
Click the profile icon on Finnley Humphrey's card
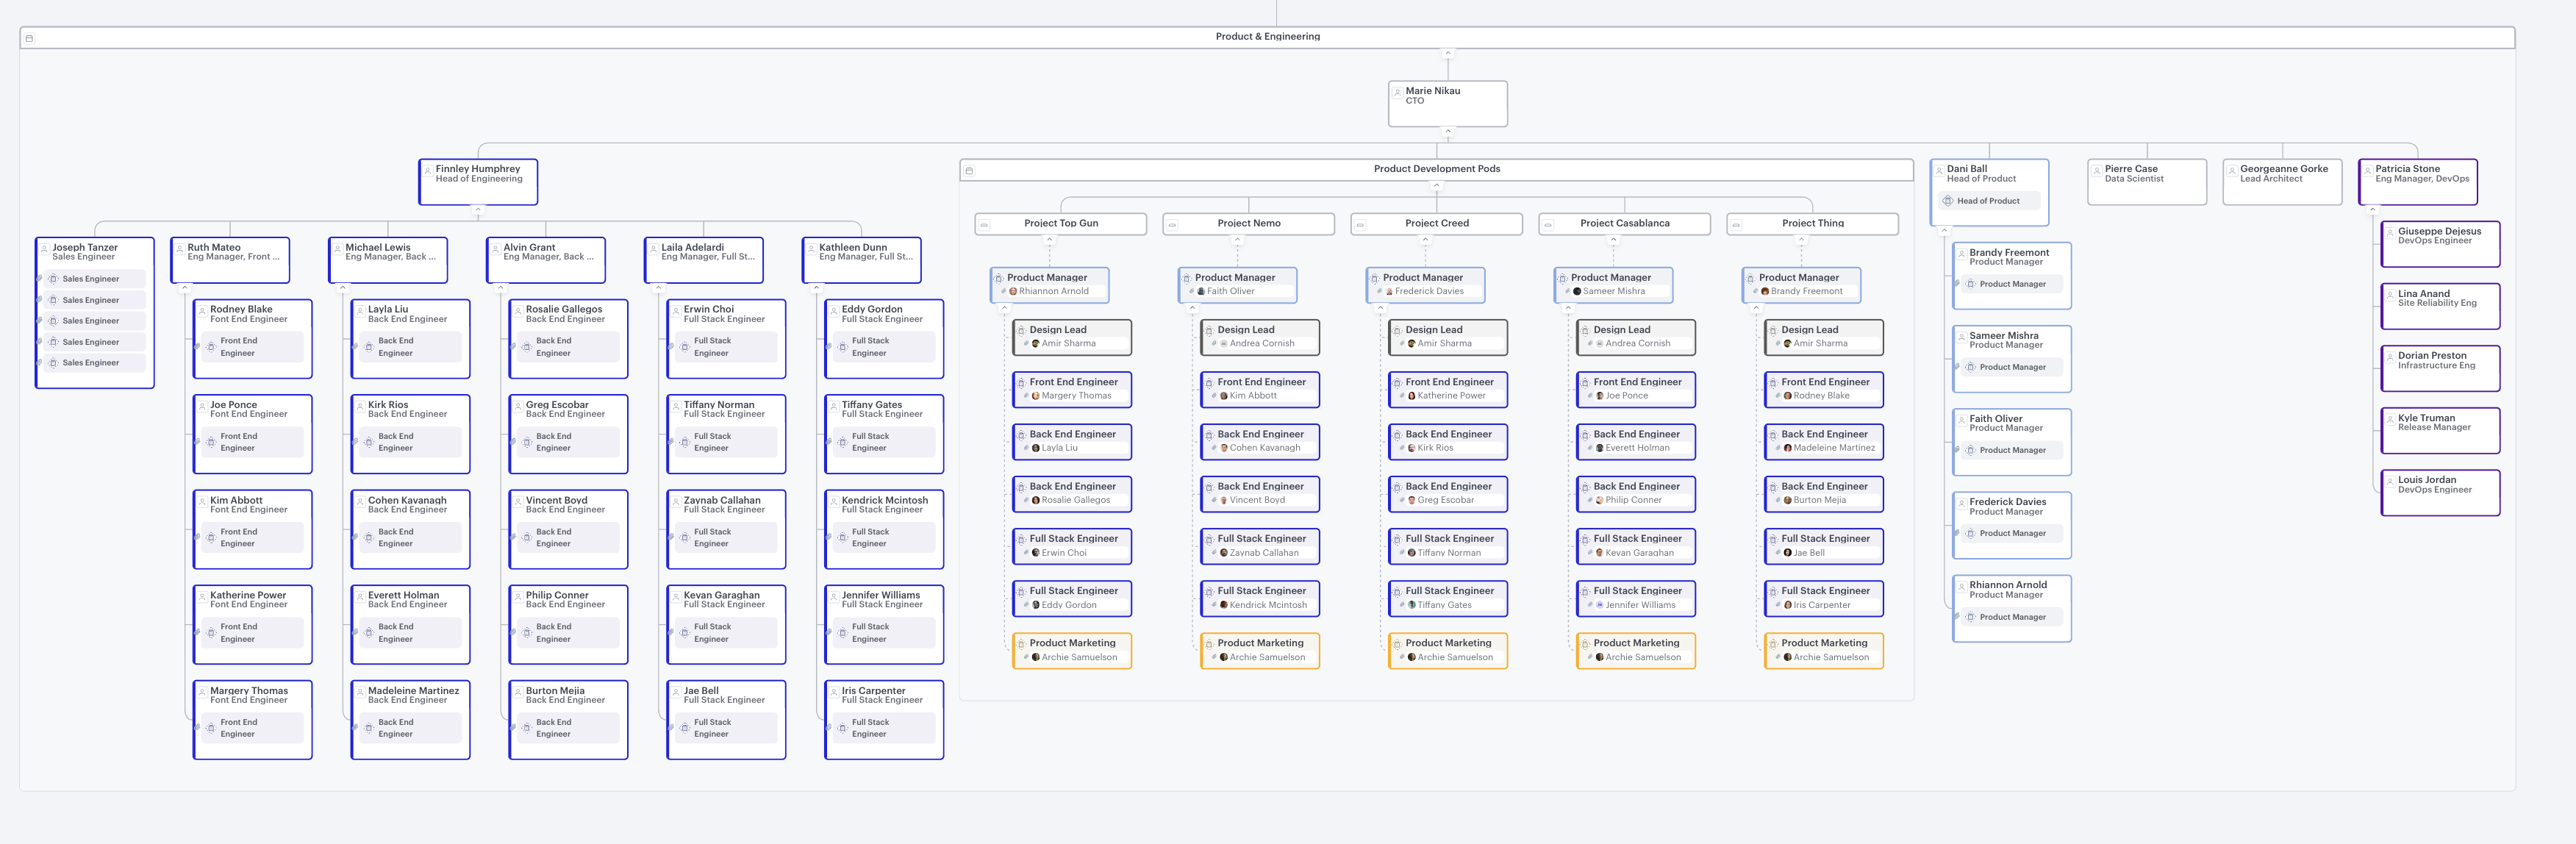[428, 170]
